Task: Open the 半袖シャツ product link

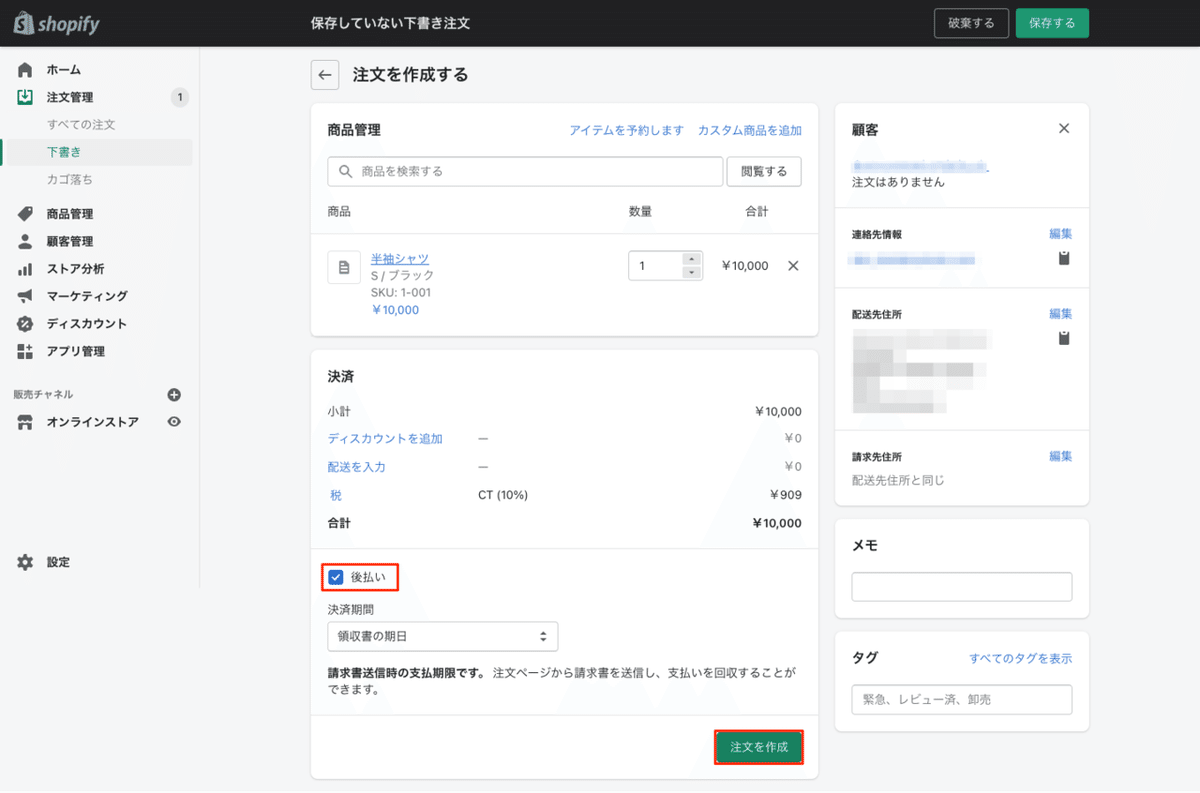Action: point(400,259)
